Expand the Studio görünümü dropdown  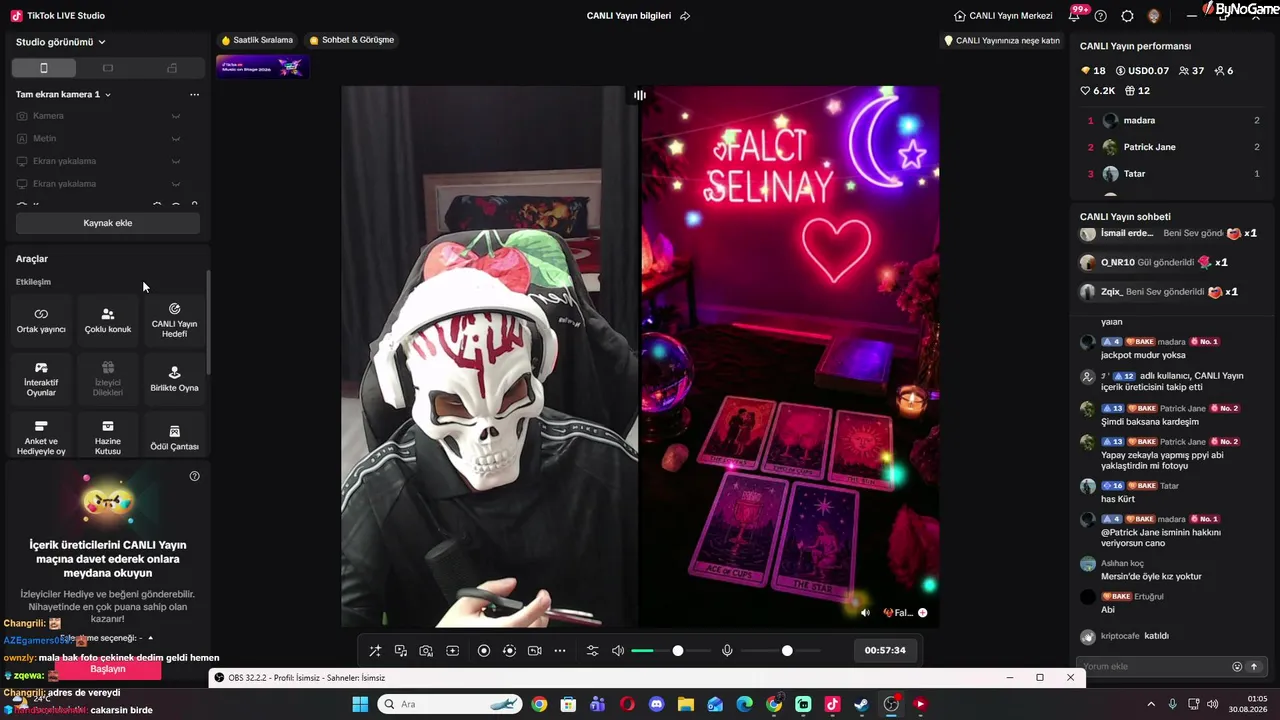click(x=61, y=42)
